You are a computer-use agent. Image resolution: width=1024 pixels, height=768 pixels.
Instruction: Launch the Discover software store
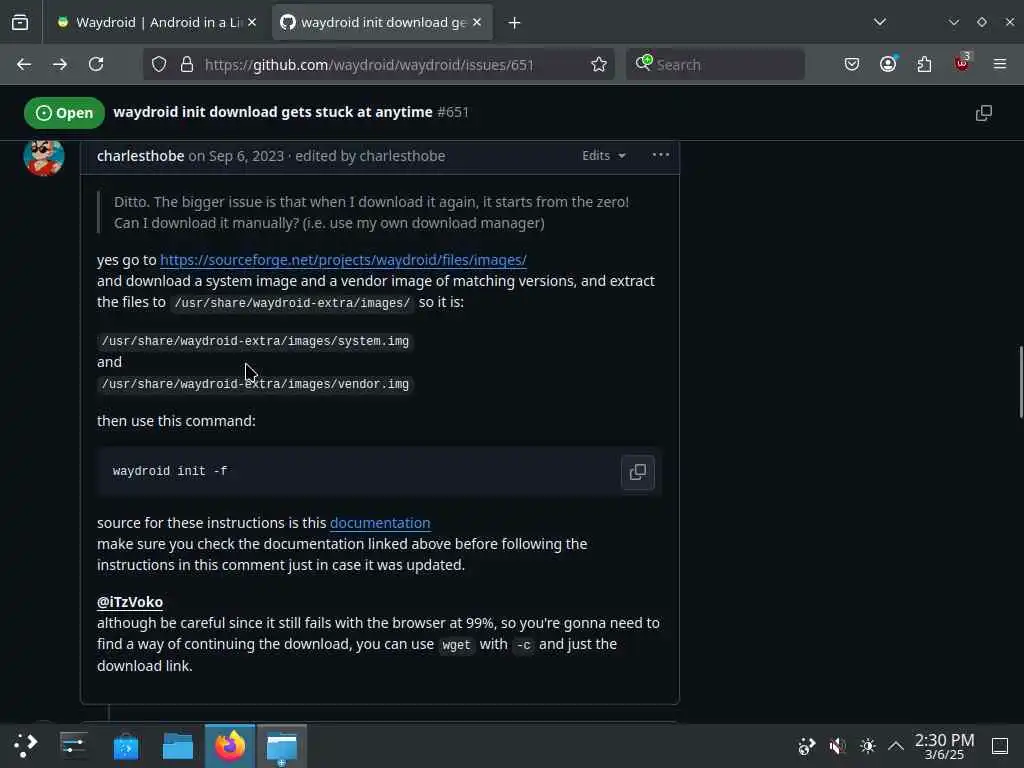coord(125,746)
